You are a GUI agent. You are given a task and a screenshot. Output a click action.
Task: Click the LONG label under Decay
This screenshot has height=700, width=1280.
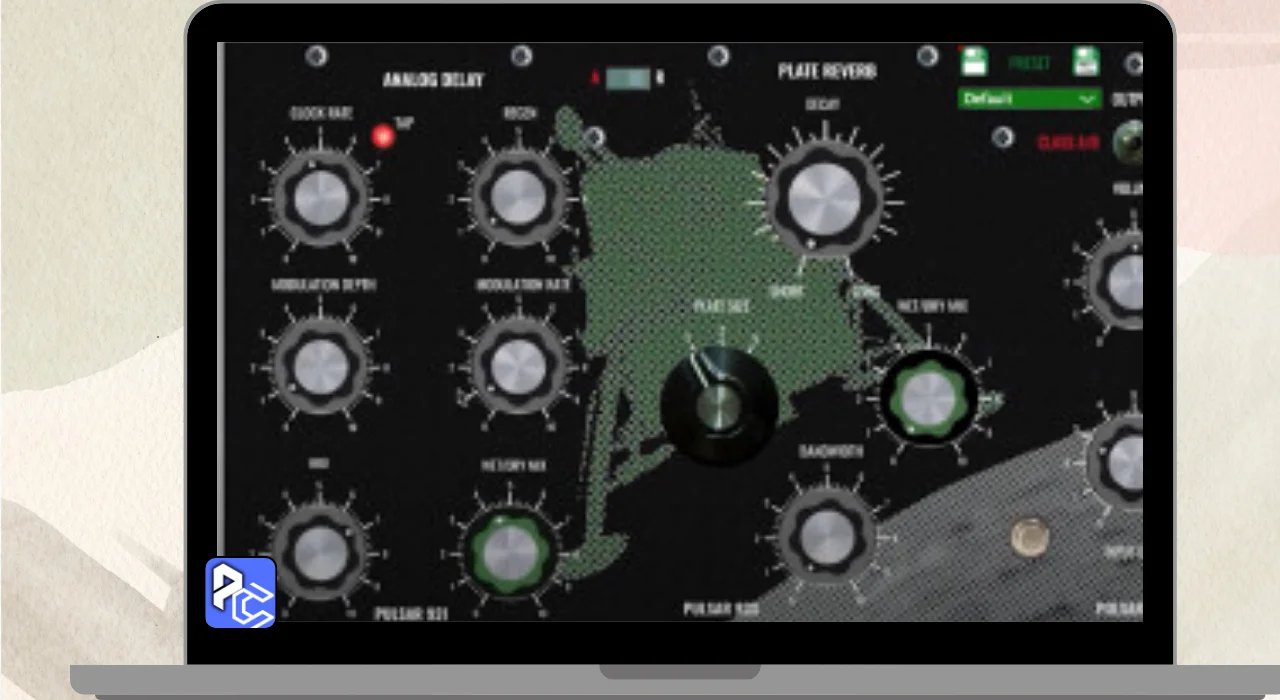point(864,292)
